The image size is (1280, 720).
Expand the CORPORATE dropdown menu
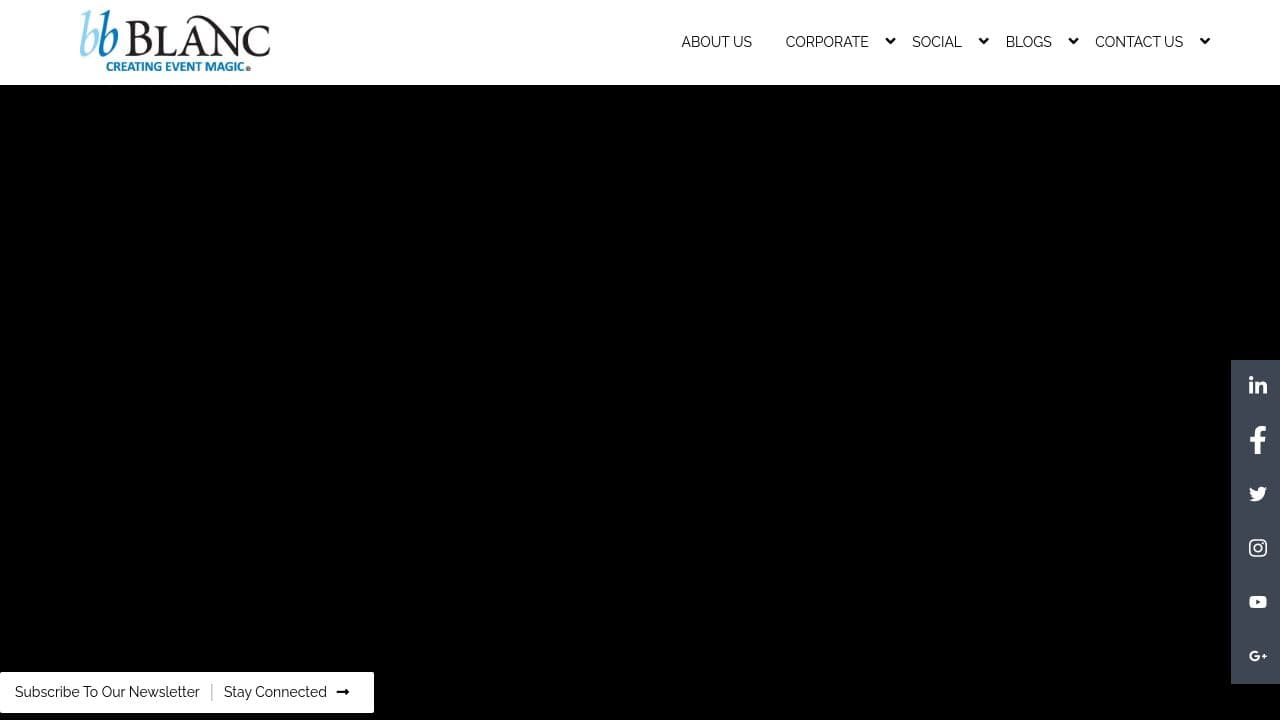tap(890, 41)
